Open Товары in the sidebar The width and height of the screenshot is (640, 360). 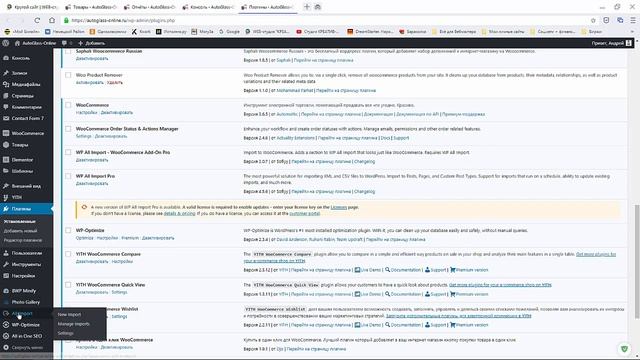tap(20, 144)
